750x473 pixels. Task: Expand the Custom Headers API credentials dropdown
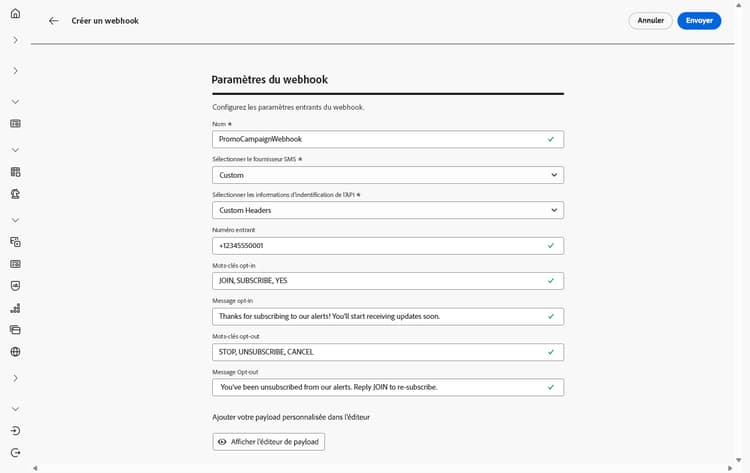[387, 210]
